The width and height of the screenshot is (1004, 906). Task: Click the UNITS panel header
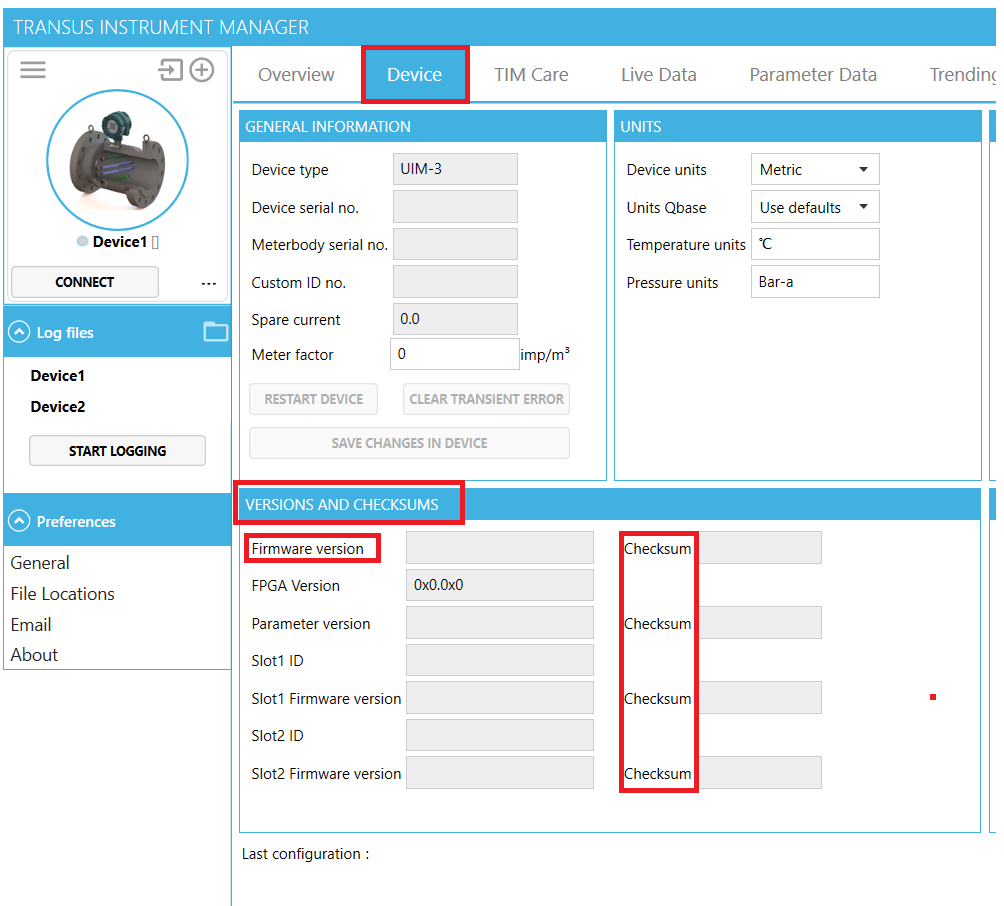[x=798, y=126]
